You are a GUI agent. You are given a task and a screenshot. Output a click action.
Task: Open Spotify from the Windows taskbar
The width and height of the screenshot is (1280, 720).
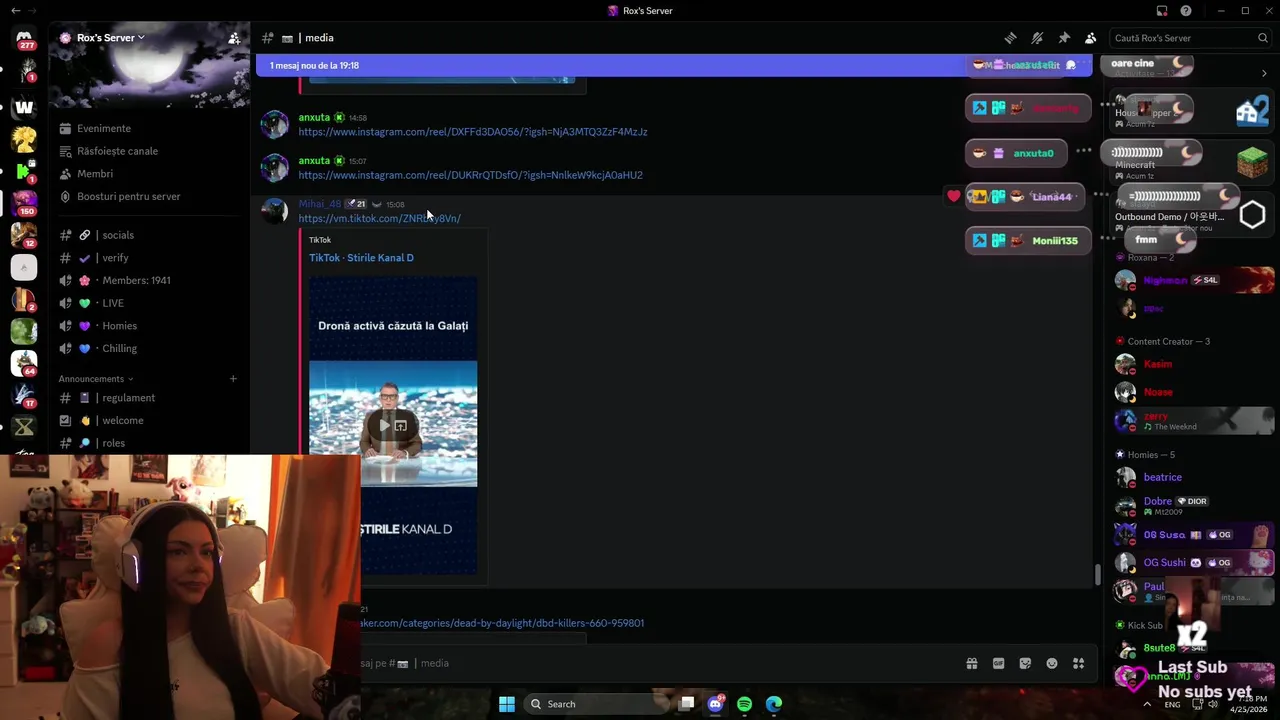[x=744, y=704]
